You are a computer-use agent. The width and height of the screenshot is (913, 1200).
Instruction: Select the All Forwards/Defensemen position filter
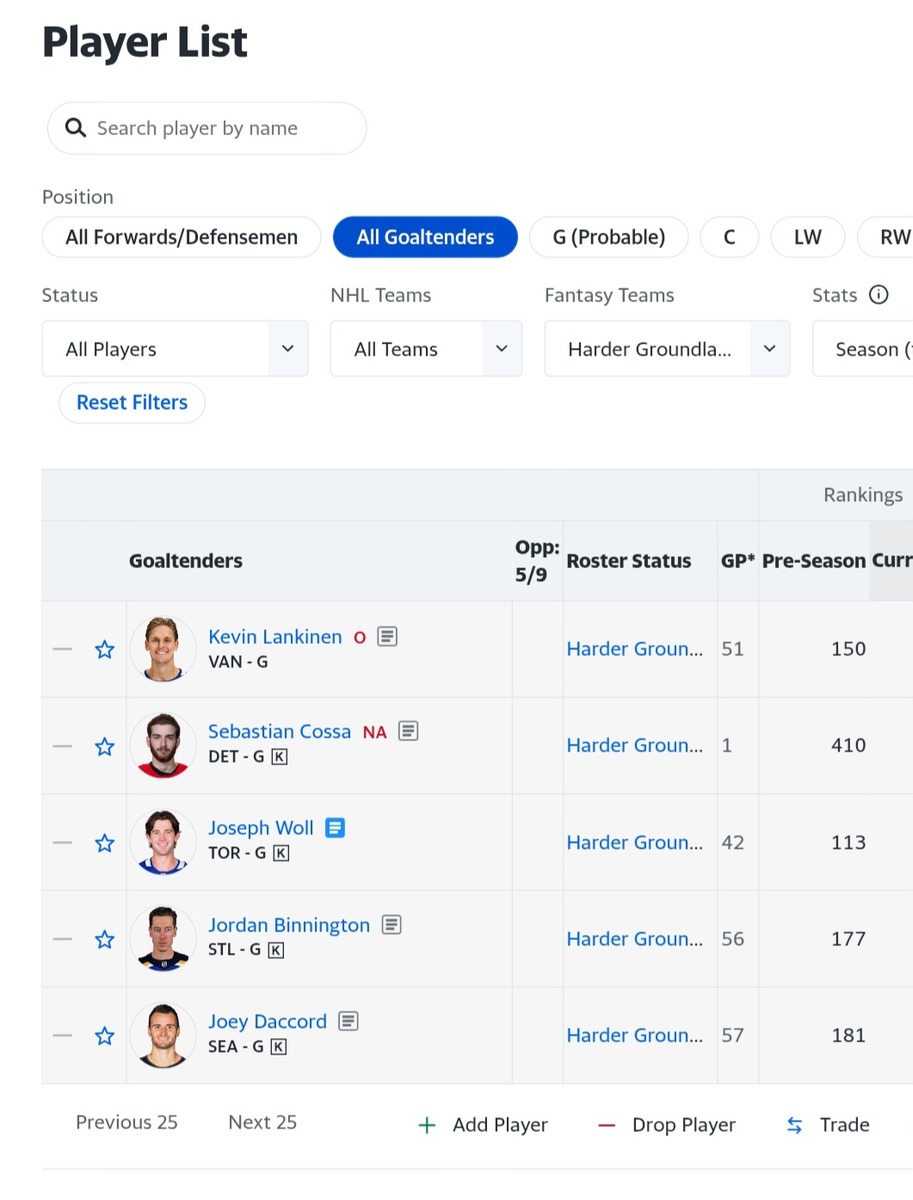181,237
